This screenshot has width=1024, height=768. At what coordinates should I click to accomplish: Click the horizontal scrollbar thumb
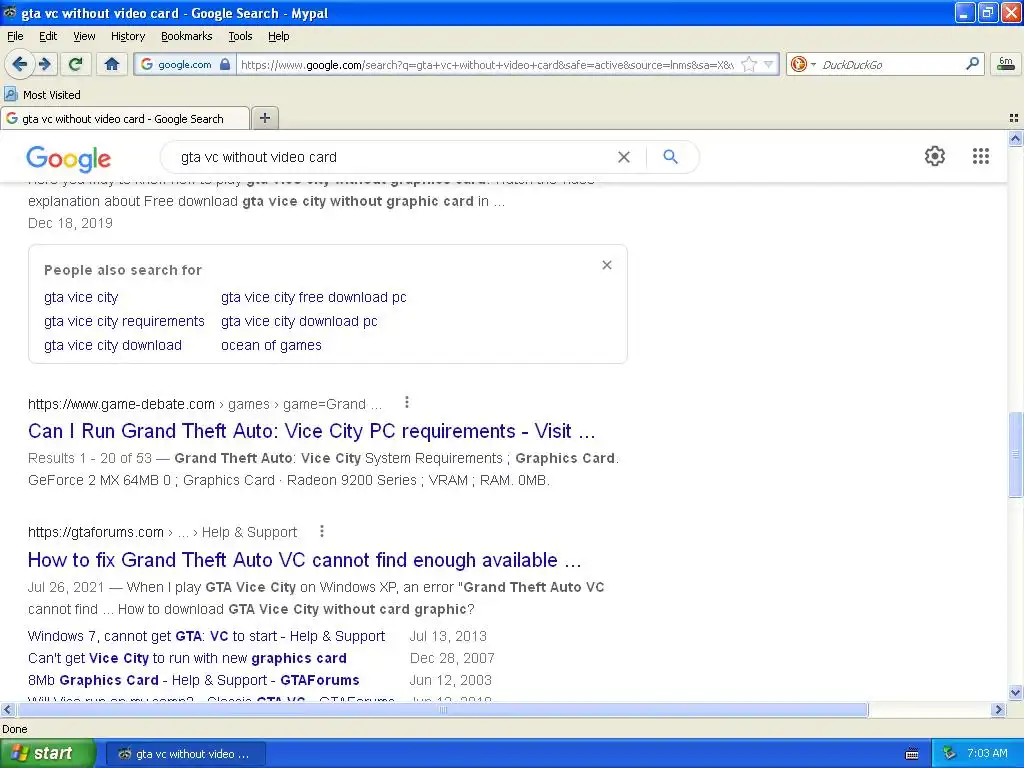pos(441,709)
